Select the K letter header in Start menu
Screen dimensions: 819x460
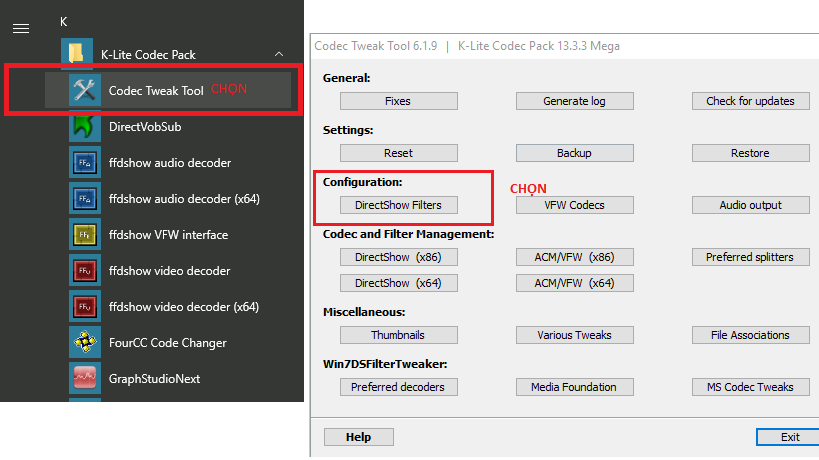tap(63, 22)
